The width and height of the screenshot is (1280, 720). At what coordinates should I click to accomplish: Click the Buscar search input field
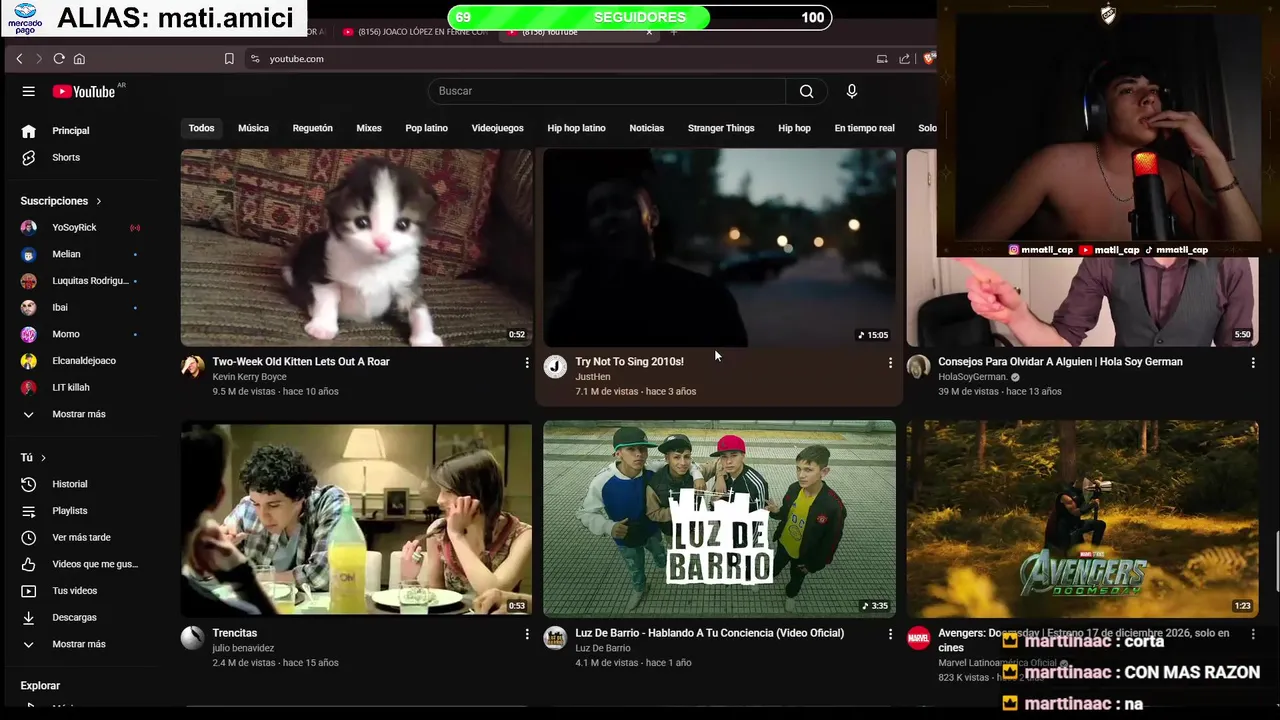click(x=606, y=91)
